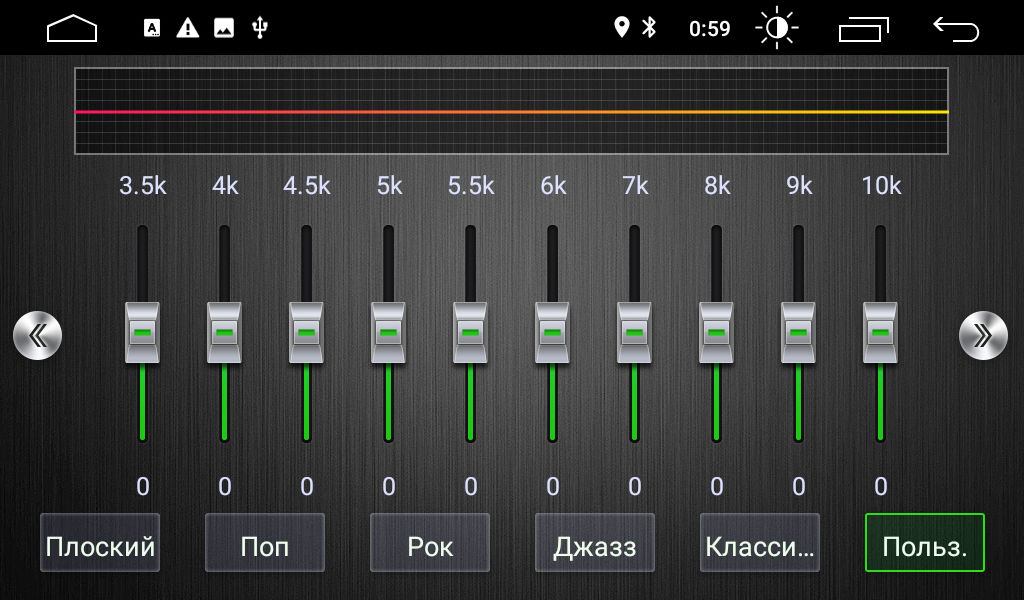The image size is (1024, 600).
Task: Select the Рок preset
Action: click(x=430, y=543)
